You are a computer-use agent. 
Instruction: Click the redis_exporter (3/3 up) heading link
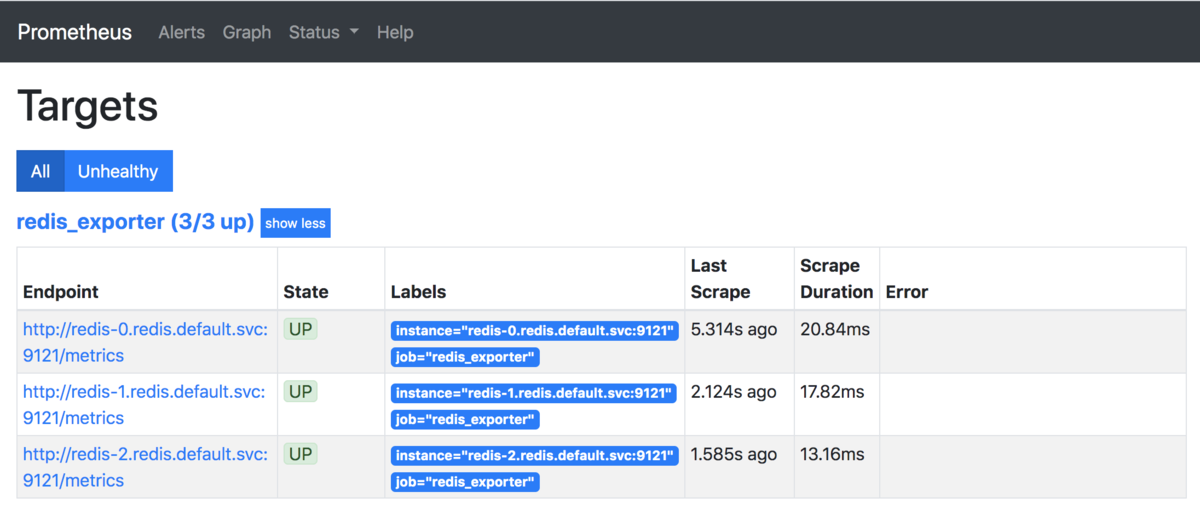[x=135, y=222]
